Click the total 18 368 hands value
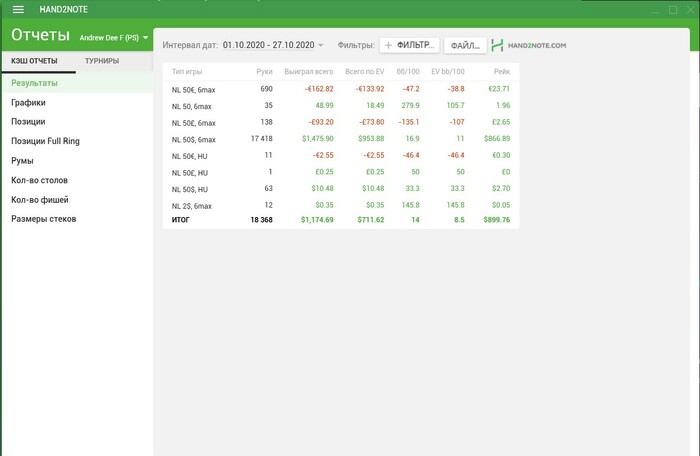Image resolution: width=700 pixels, height=456 pixels. click(x=262, y=220)
